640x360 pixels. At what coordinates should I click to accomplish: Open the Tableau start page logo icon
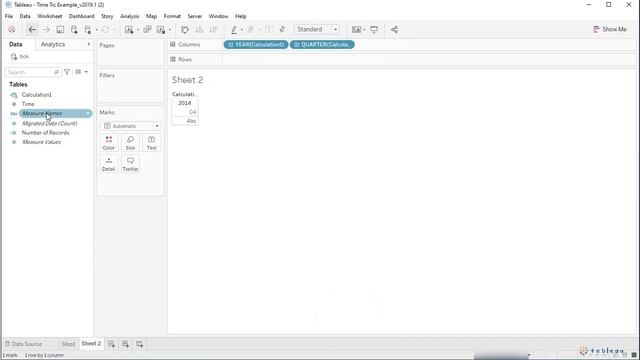pos(12,29)
